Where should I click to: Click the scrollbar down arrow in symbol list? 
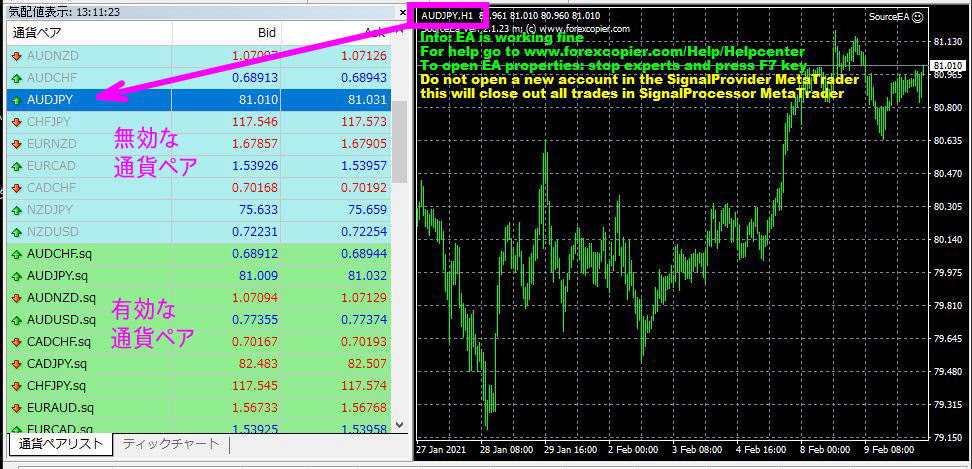click(400, 425)
